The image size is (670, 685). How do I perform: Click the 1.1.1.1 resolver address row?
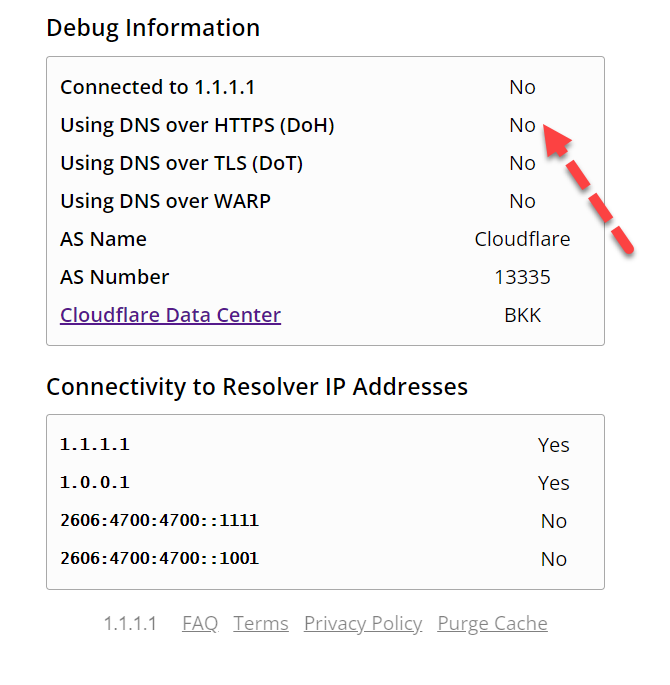325,445
